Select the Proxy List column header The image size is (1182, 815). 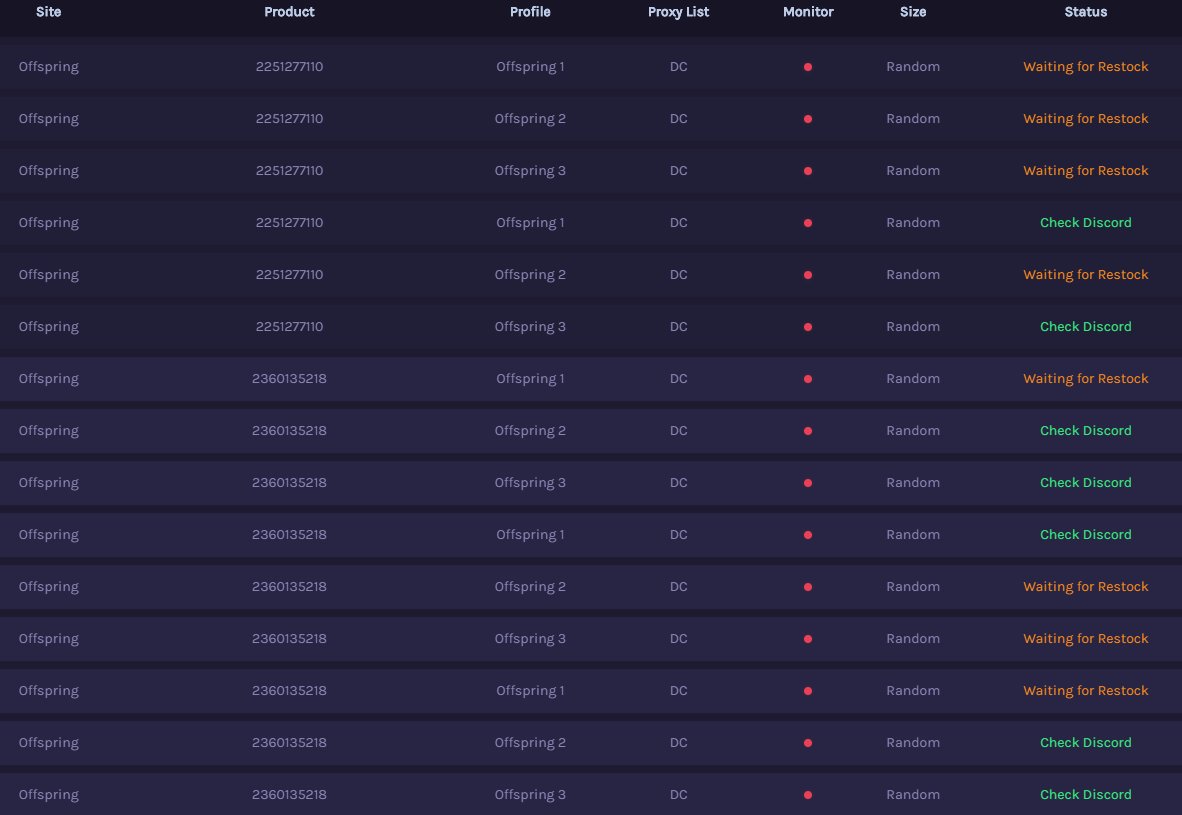678,12
